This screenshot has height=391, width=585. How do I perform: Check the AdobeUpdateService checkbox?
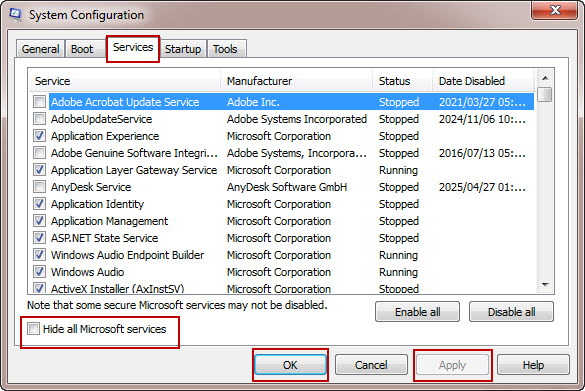pos(39,119)
